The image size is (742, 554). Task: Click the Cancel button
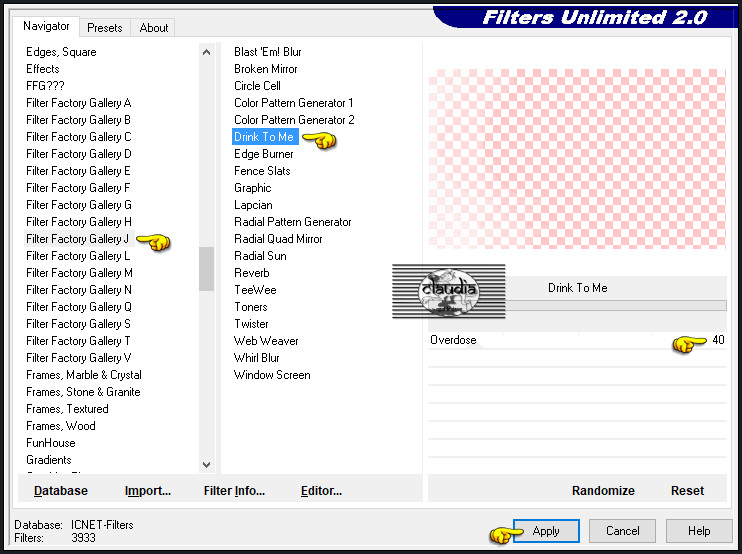(622, 531)
